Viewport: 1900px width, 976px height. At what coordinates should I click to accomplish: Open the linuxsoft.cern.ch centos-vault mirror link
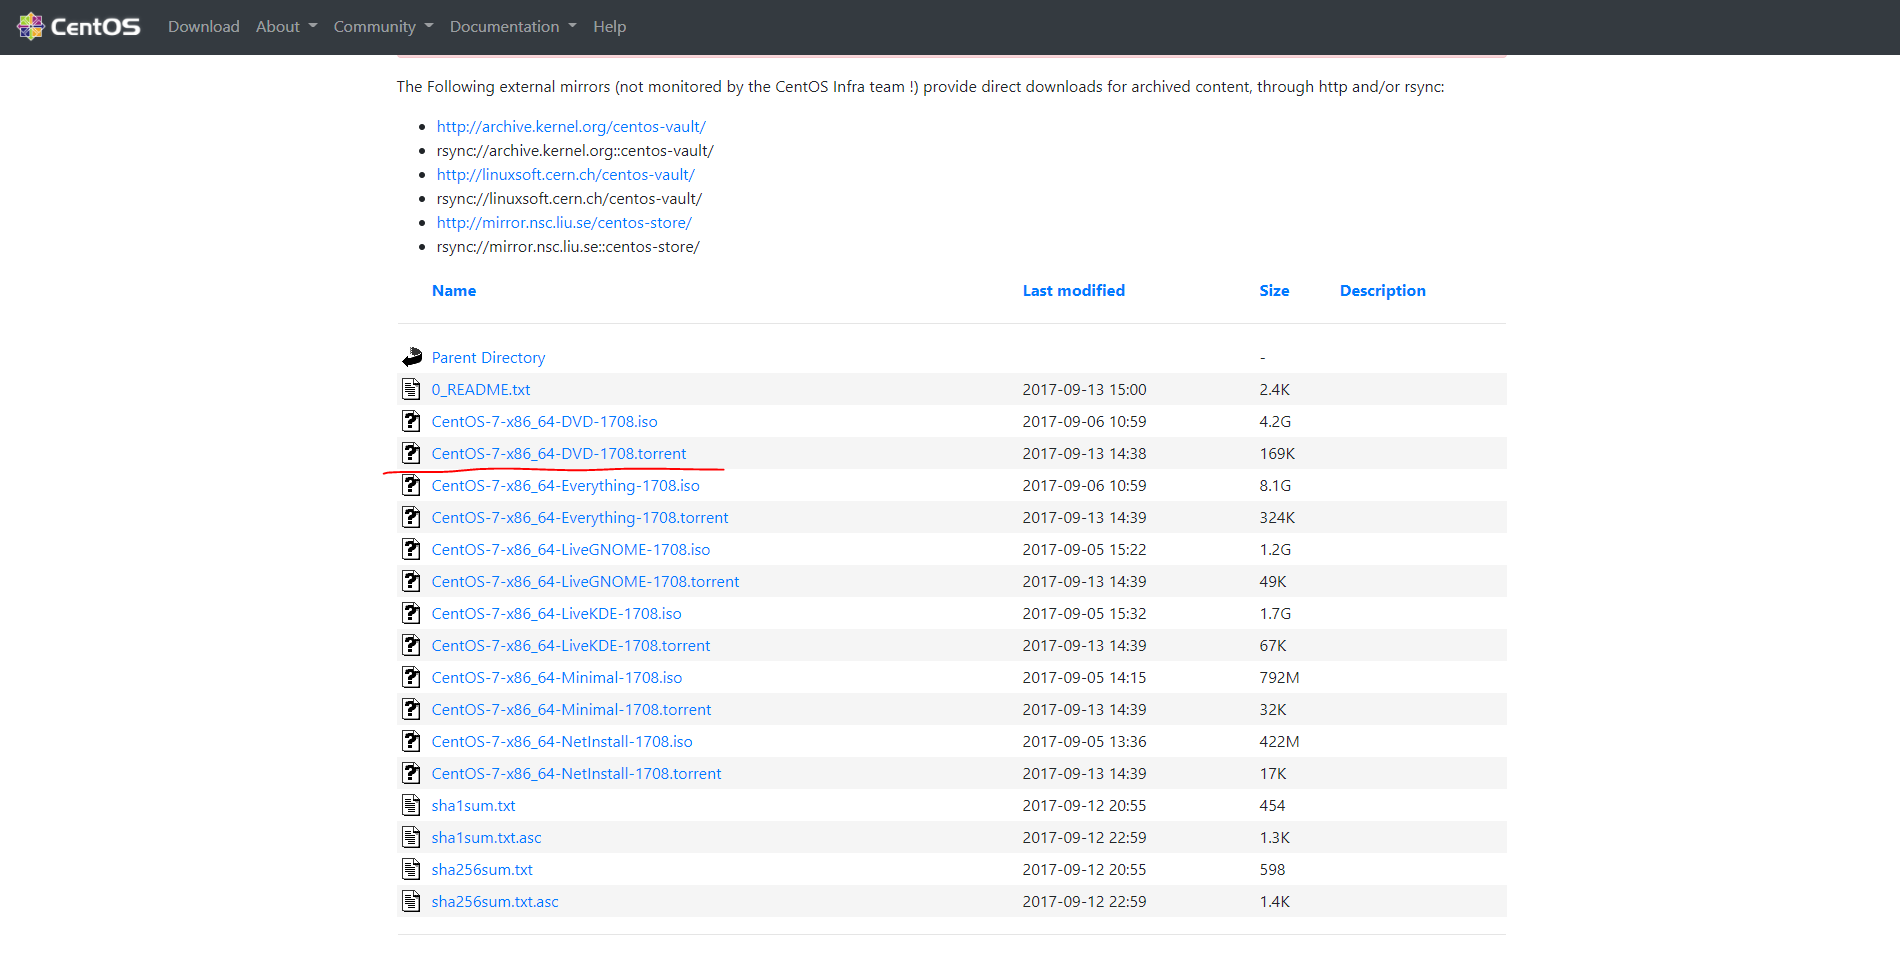tap(566, 174)
